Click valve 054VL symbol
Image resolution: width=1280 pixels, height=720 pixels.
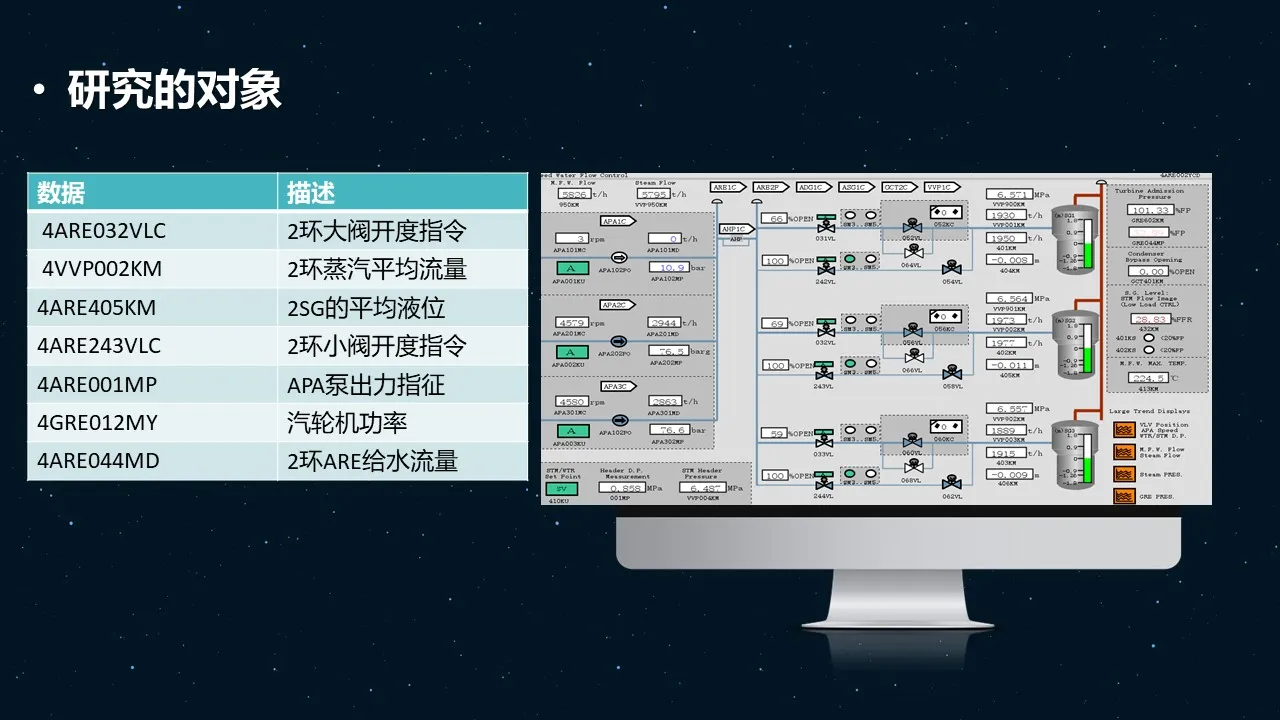952,268
